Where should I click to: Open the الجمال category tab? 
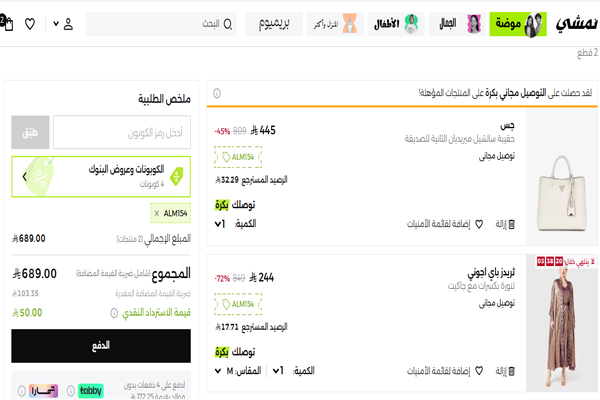pos(457,24)
